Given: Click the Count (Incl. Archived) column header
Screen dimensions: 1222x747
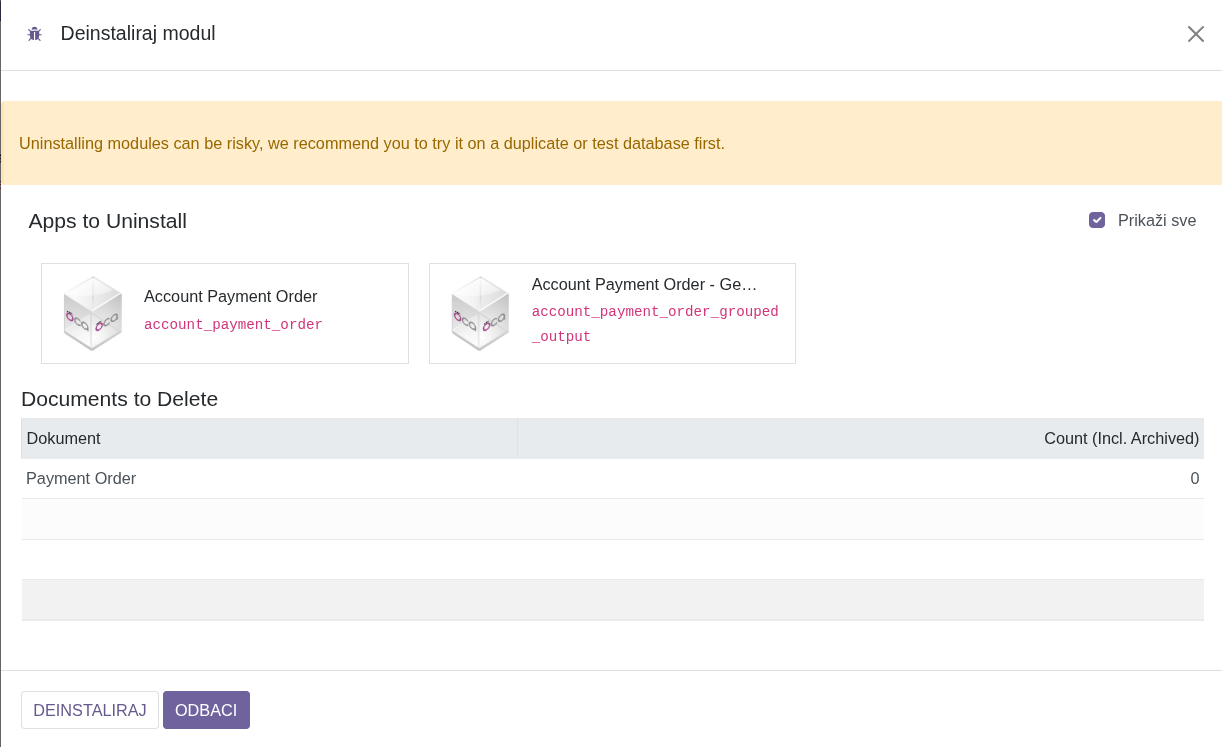Looking at the screenshot, I should 1121,438.
